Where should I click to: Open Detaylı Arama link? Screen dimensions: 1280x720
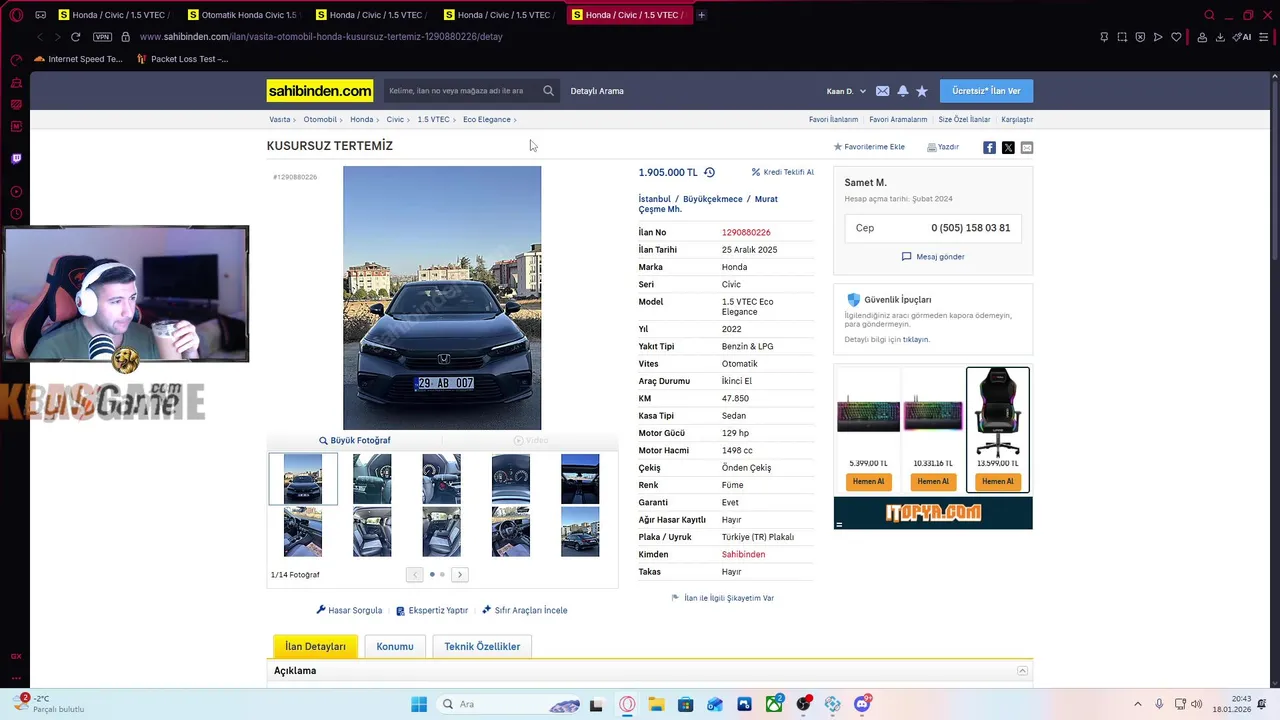597,91
